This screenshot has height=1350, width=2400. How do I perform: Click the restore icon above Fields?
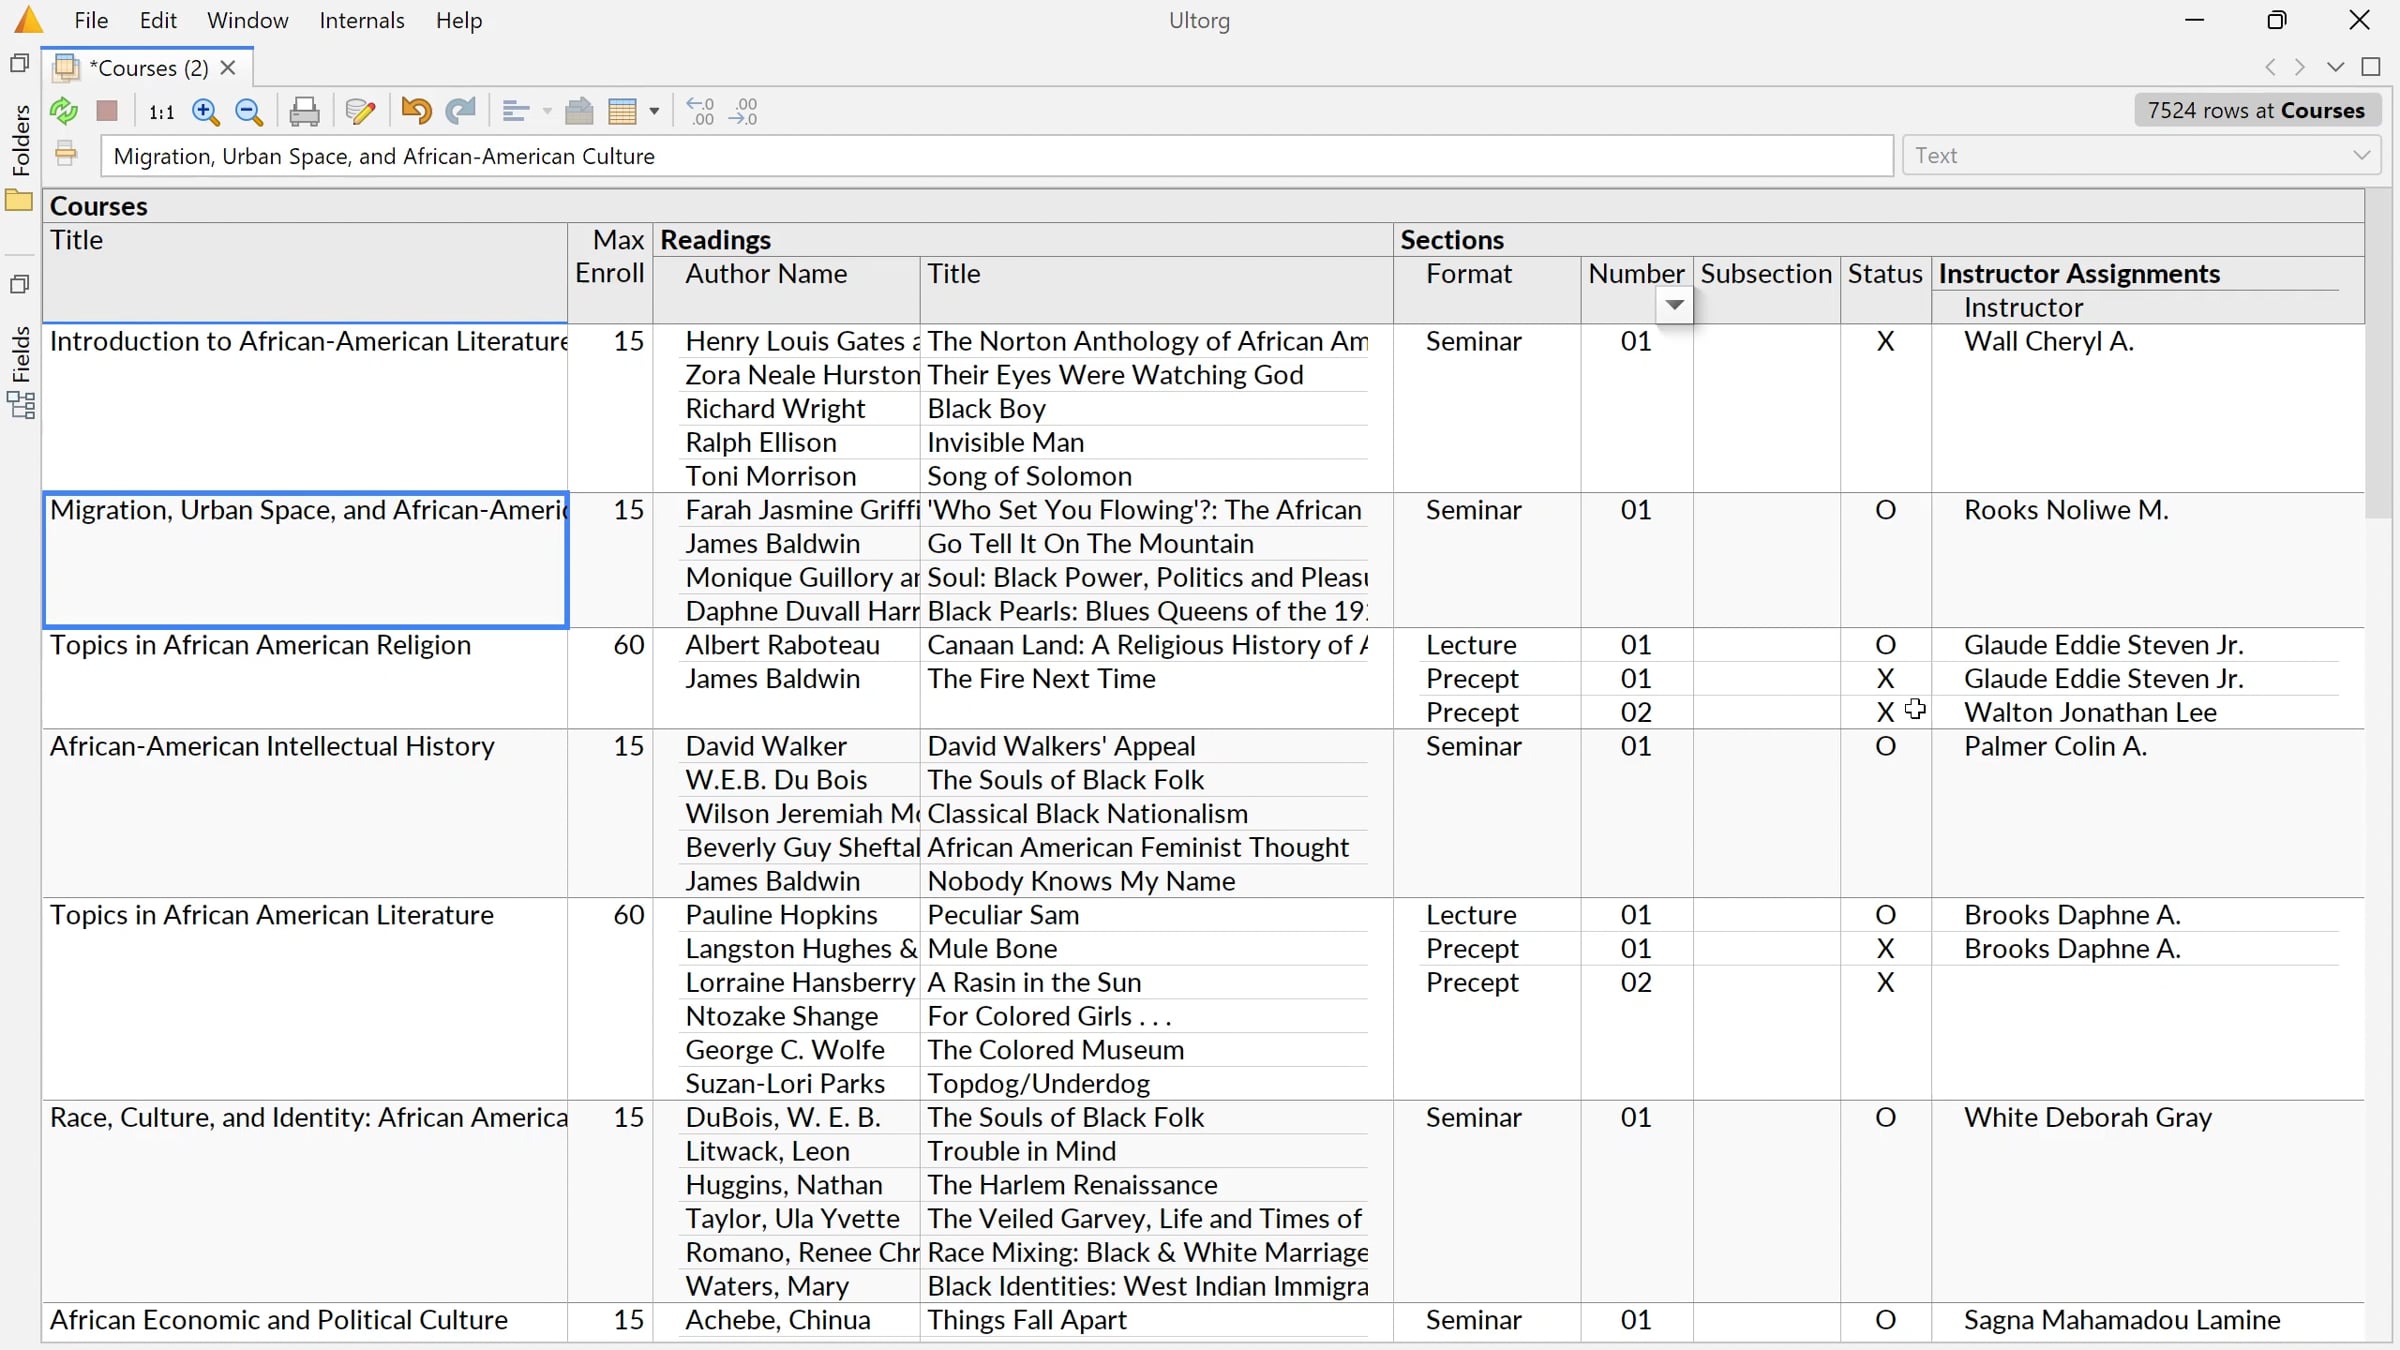[x=19, y=285]
